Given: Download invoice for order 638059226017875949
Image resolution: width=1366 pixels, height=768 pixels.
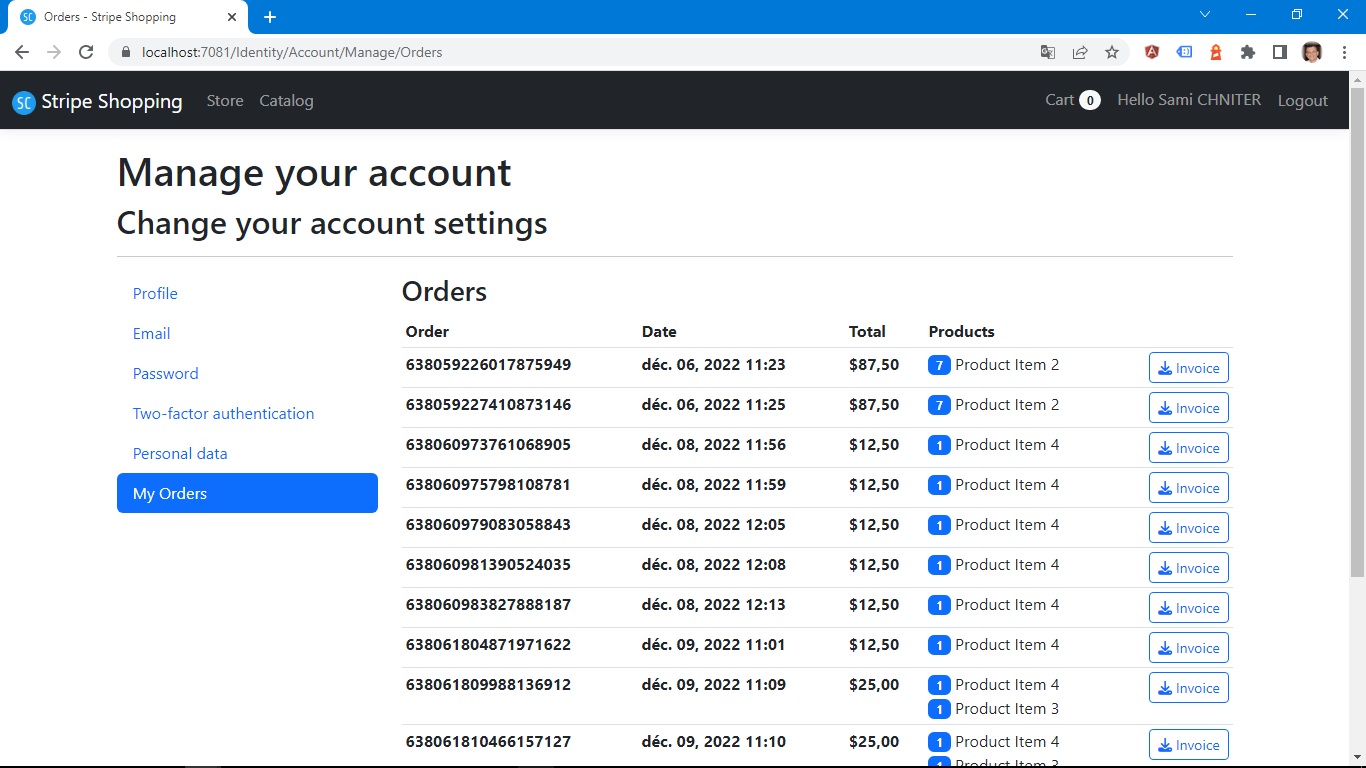Looking at the screenshot, I should coord(1188,368).
